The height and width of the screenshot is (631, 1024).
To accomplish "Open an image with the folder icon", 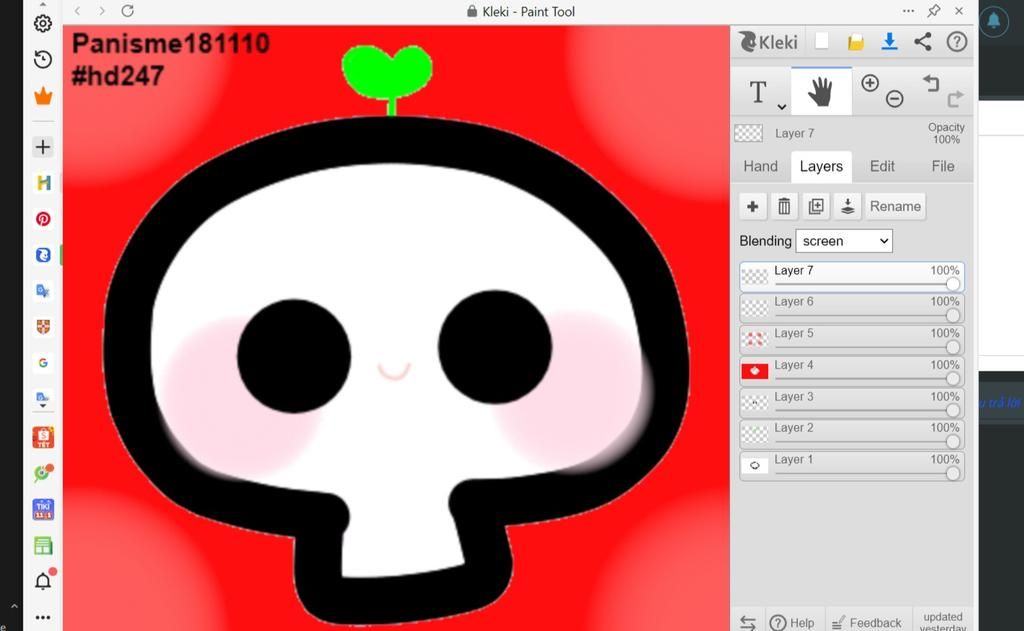I will click(856, 42).
